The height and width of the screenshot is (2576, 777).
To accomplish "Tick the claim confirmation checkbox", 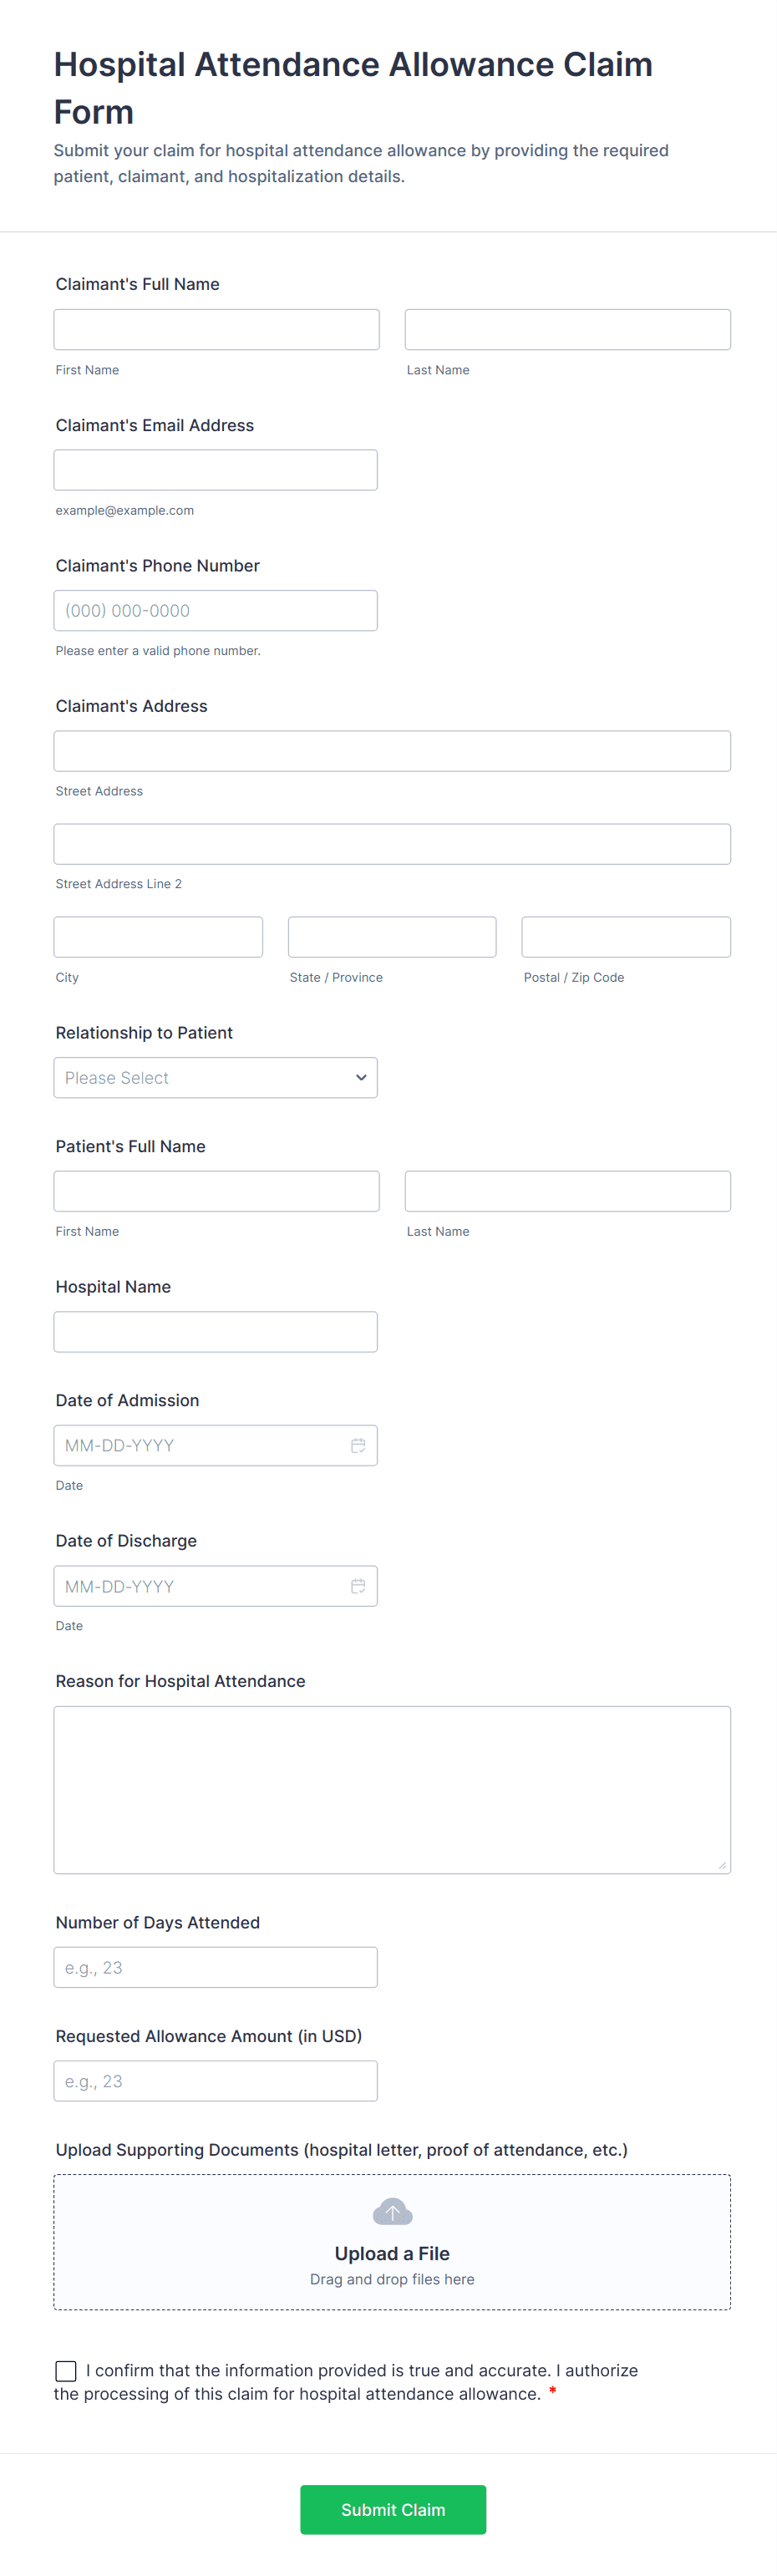I will (66, 2370).
